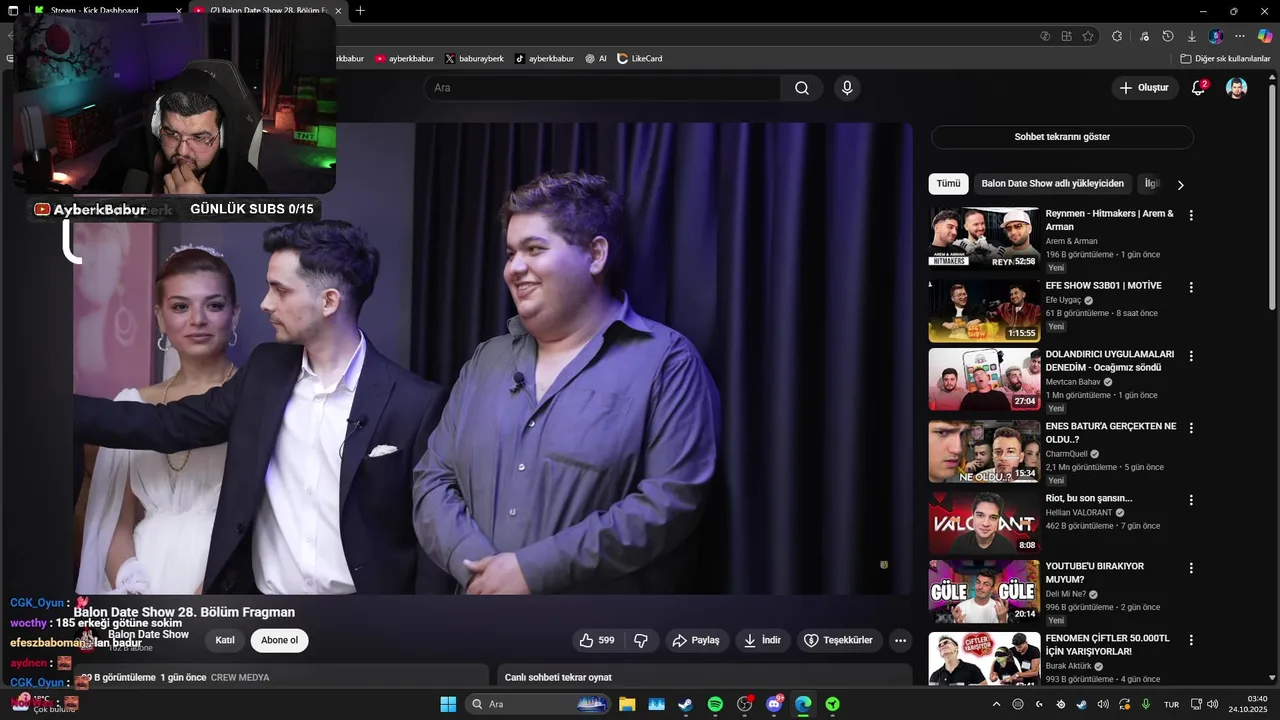The width and height of the screenshot is (1280, 720).
Task: Join the channel with Katıl button
Action: pos(225,640)
